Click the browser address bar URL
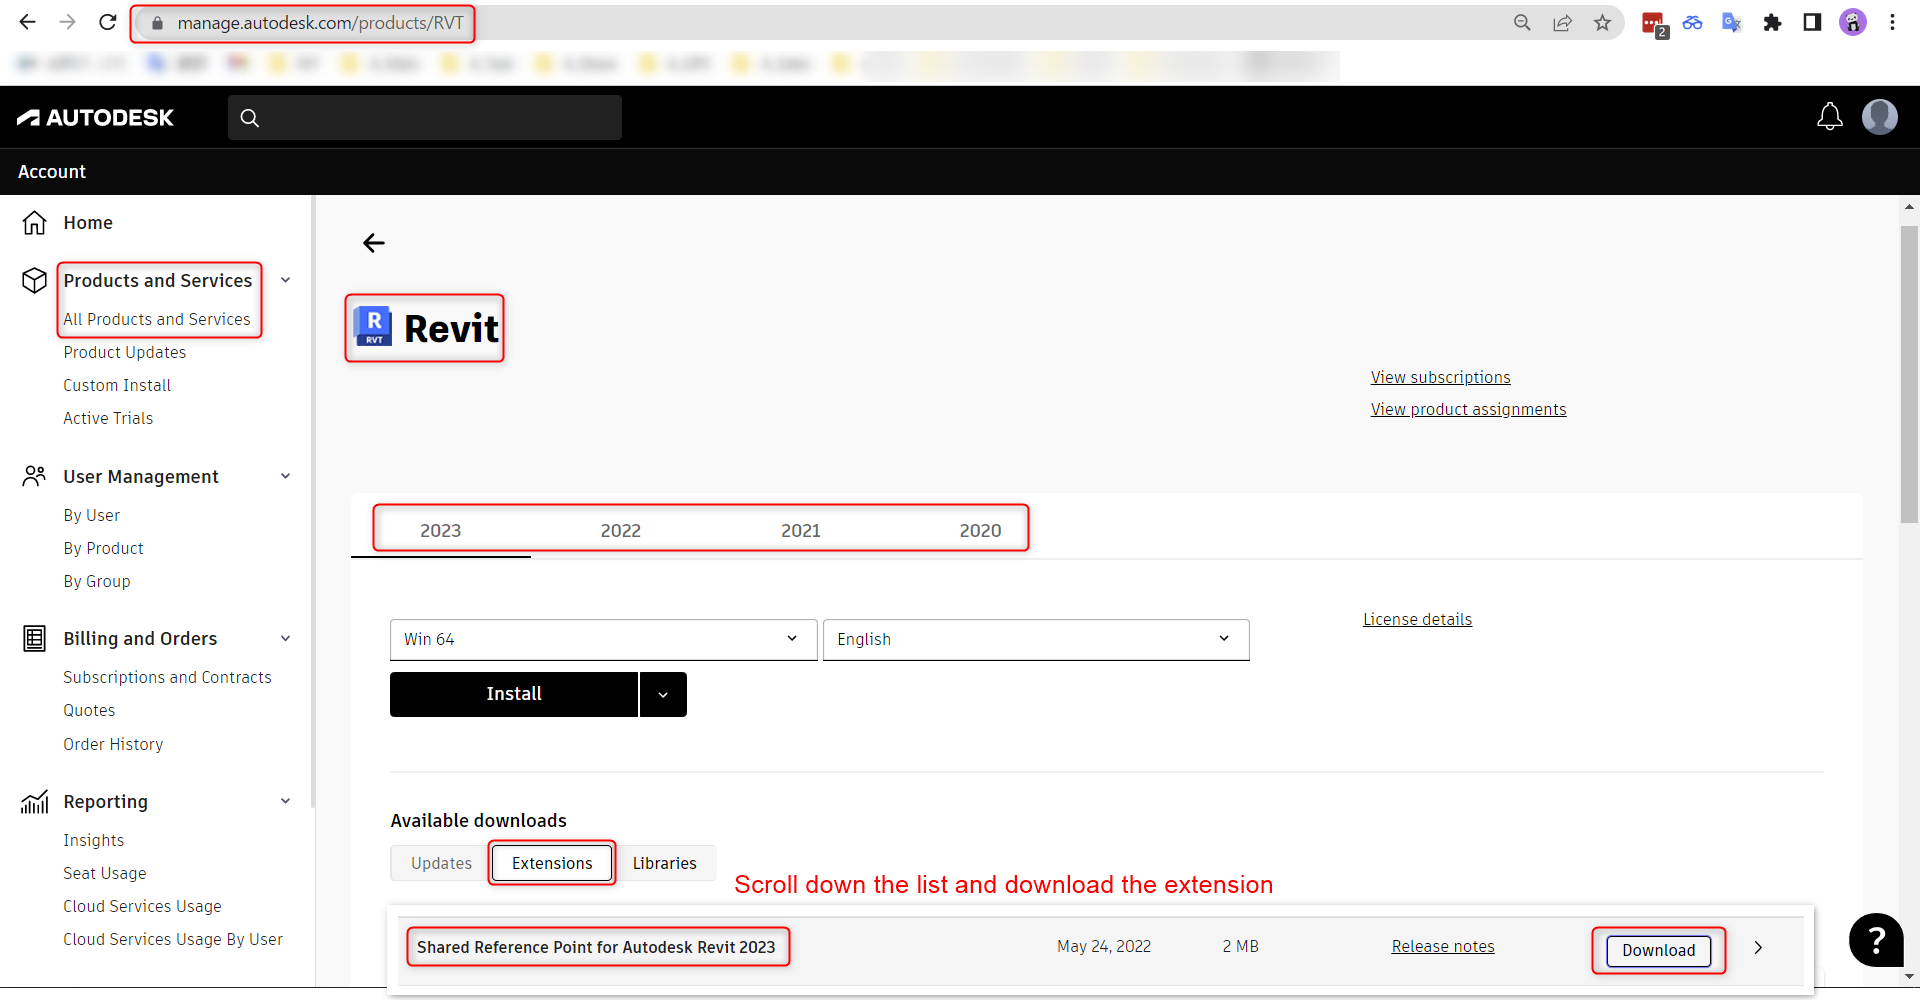1920x1000 pixels. point(320,23)
